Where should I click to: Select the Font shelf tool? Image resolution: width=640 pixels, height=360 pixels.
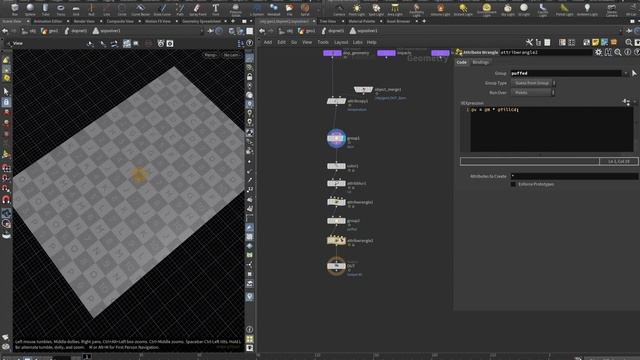[216, 9]
